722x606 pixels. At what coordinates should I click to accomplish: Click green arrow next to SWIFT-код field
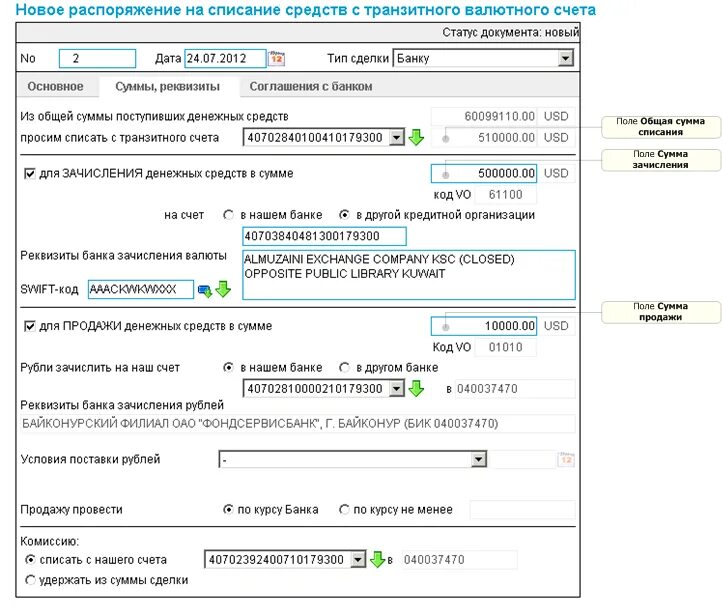(223, 289)
